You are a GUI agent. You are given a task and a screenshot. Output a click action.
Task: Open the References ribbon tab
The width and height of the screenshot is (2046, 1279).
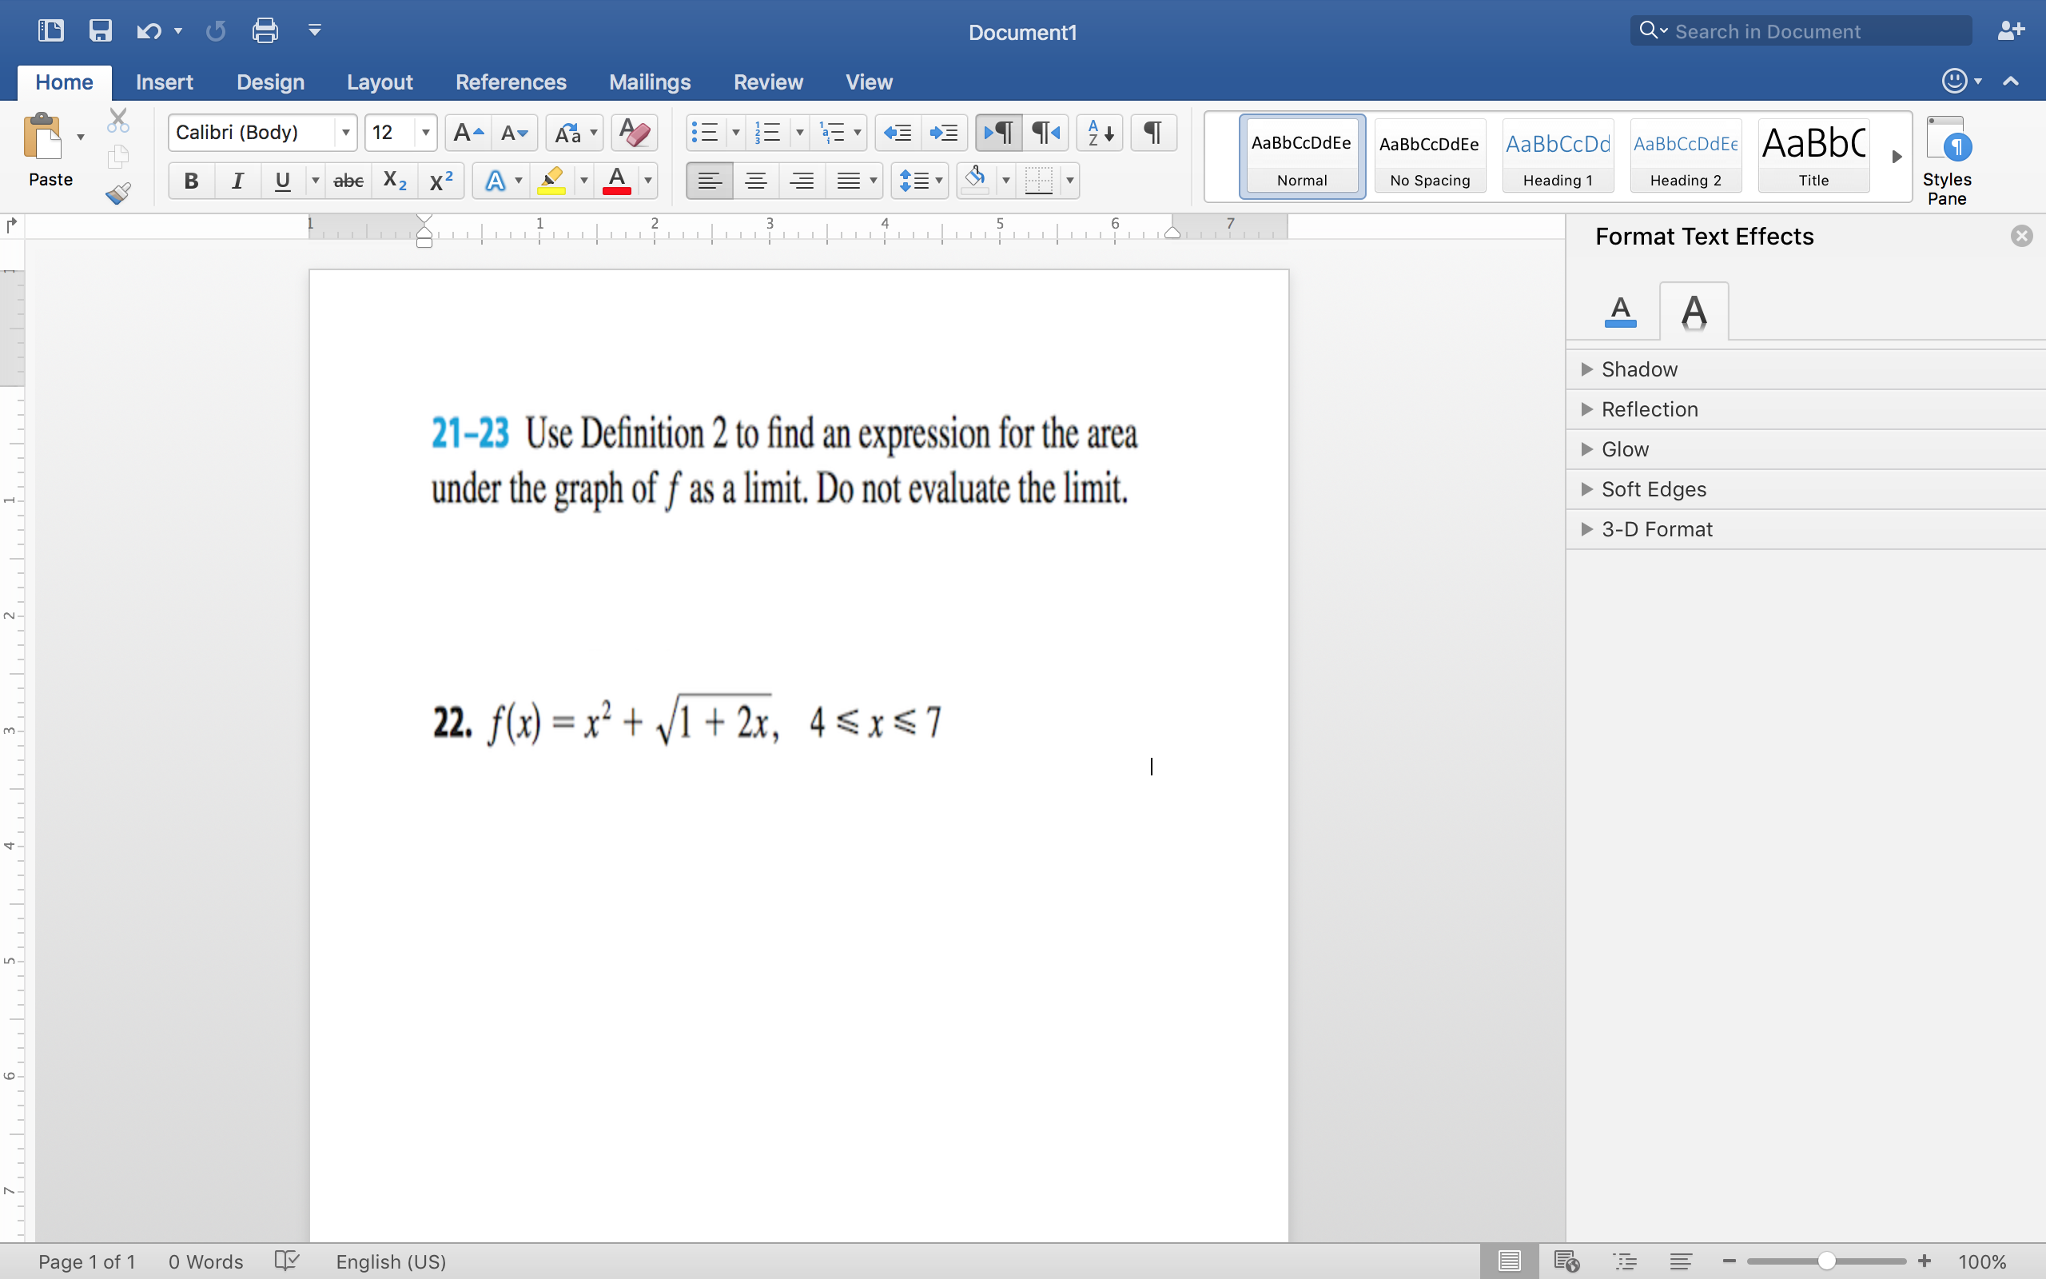(x=510, y=82)
